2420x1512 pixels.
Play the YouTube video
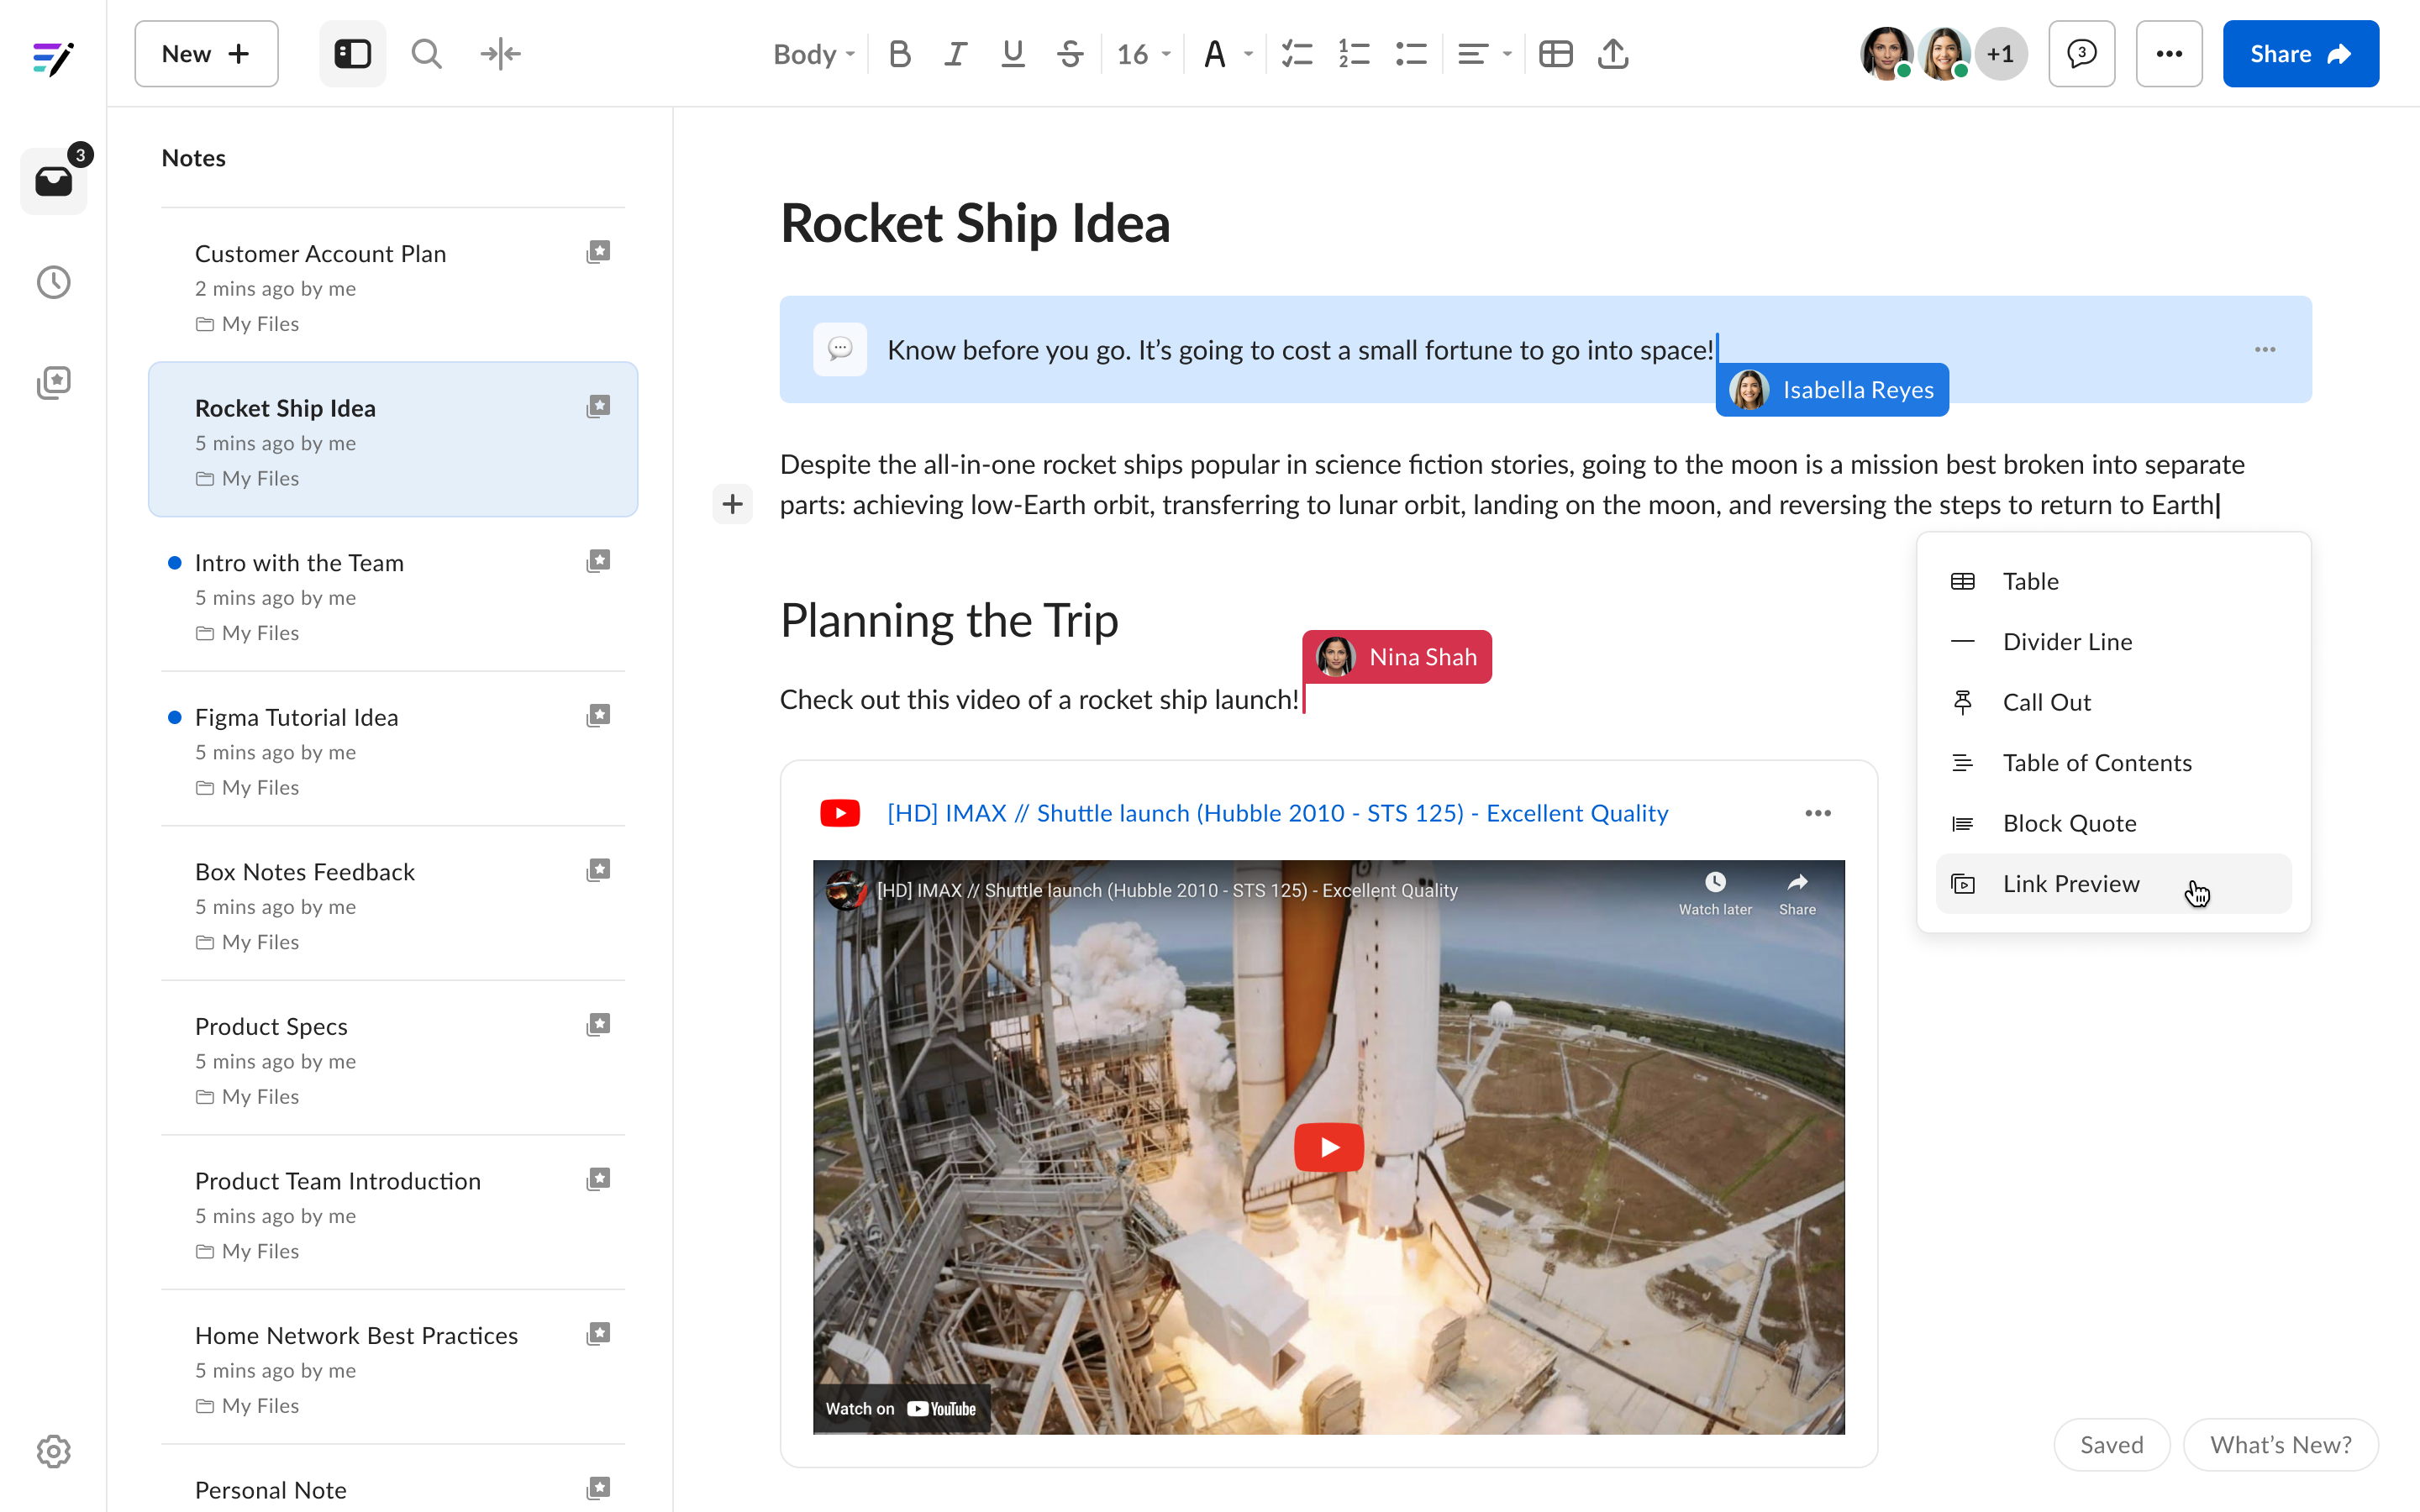(x=1328, y=1147)
